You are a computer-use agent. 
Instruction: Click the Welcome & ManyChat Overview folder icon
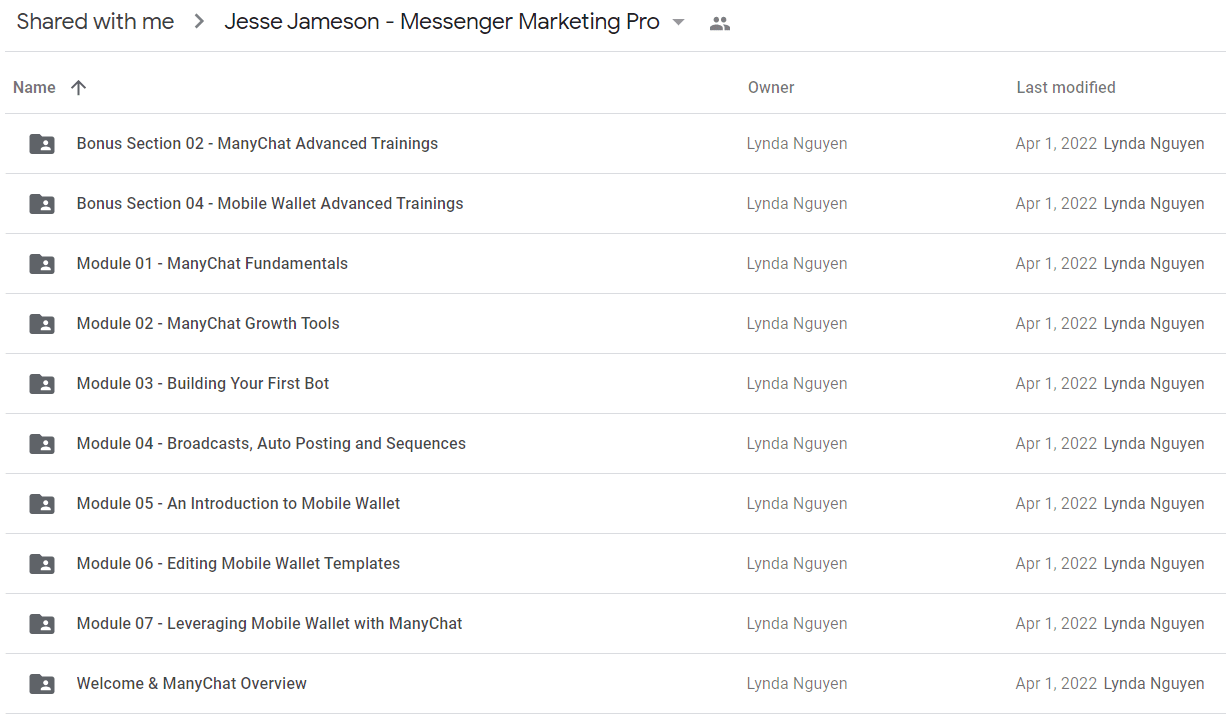point(42,684)
